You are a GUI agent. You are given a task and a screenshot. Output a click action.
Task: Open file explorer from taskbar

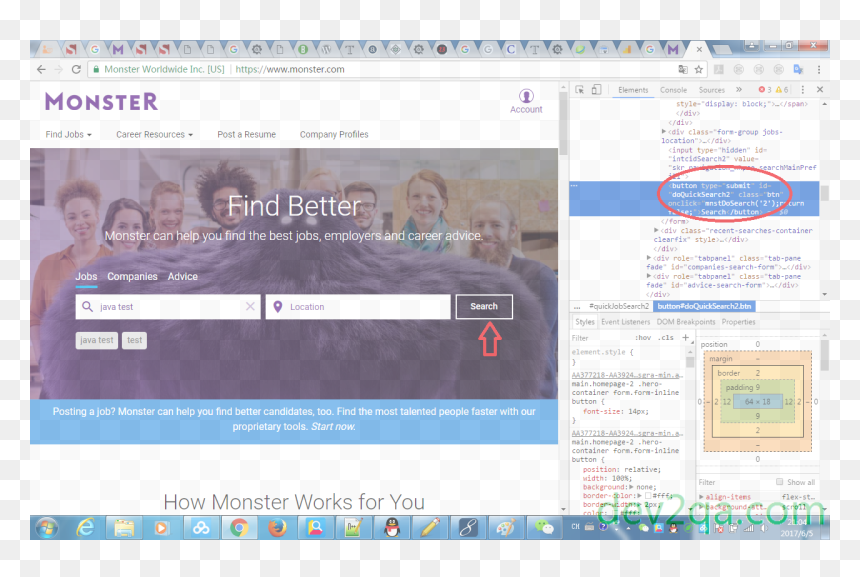(124, 528)
